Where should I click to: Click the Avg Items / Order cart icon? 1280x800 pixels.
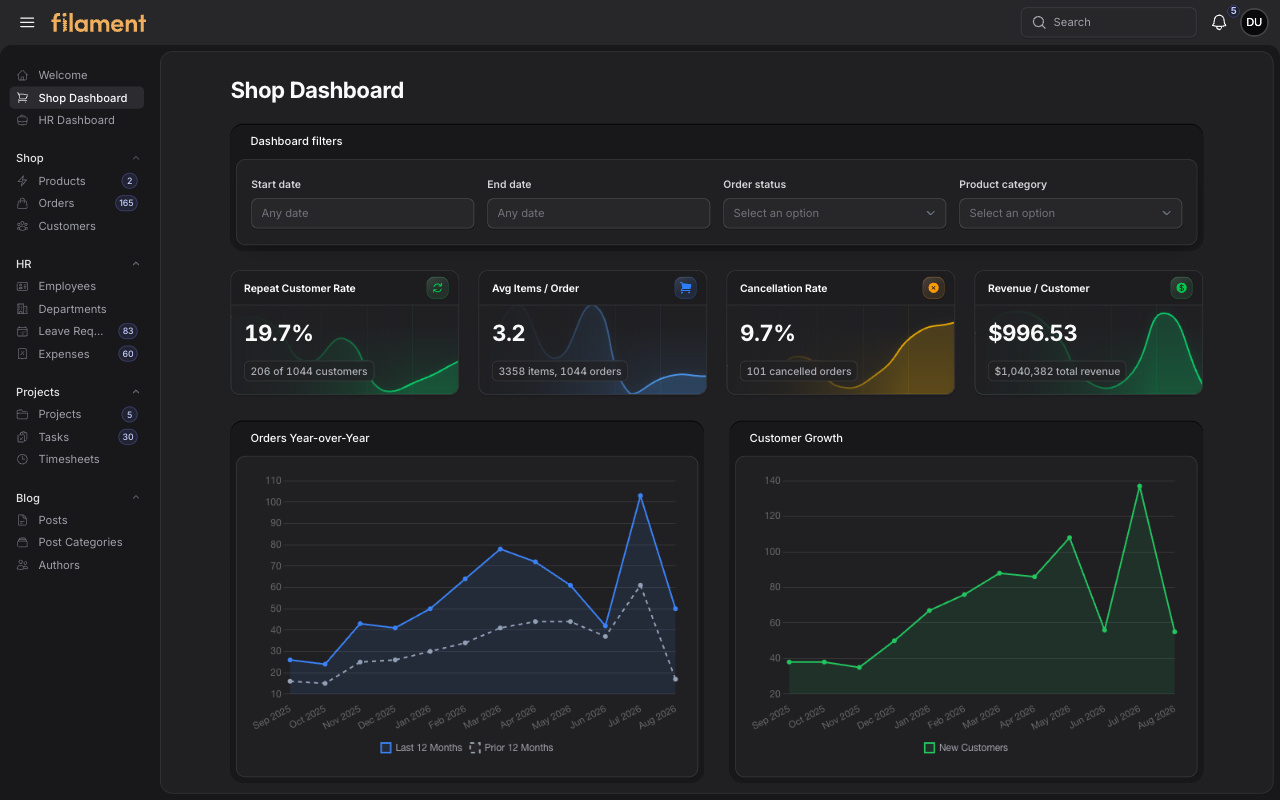click(x=685, y=288)
